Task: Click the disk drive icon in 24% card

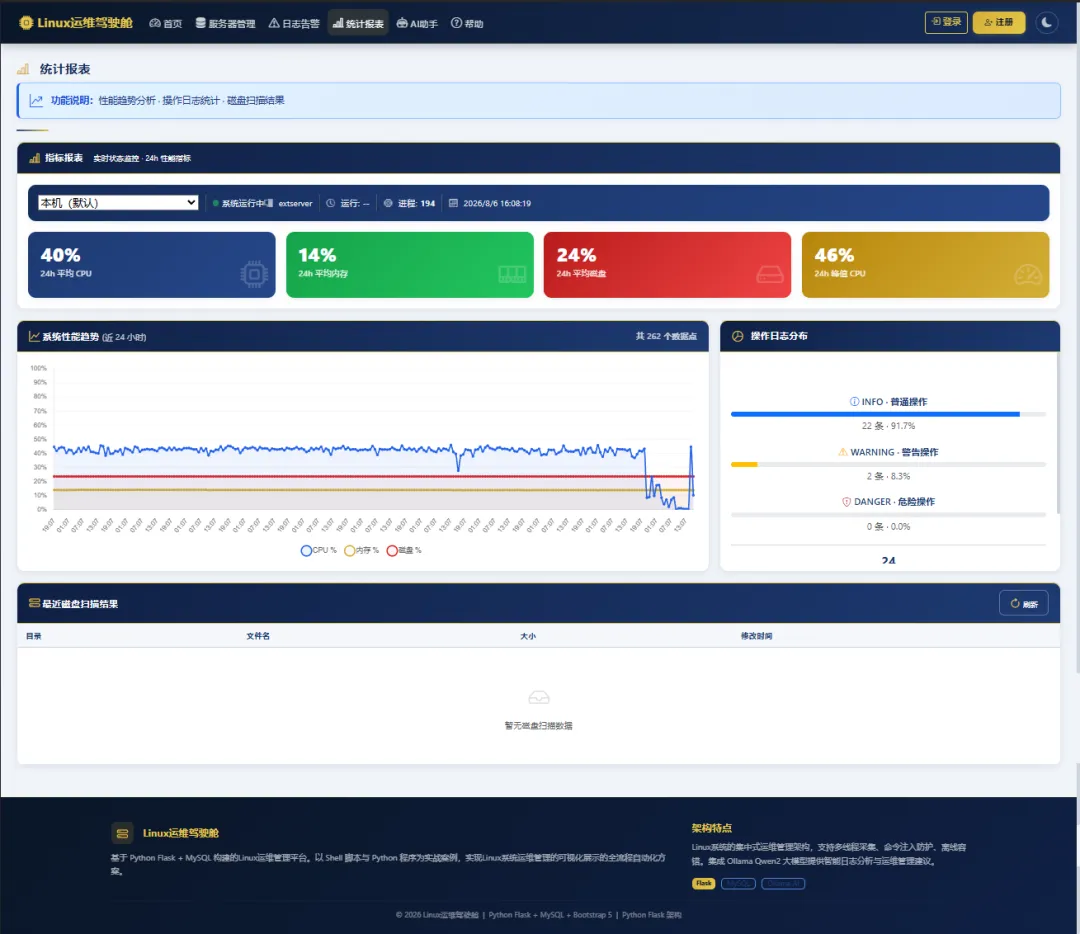Action: coord(769,275)
